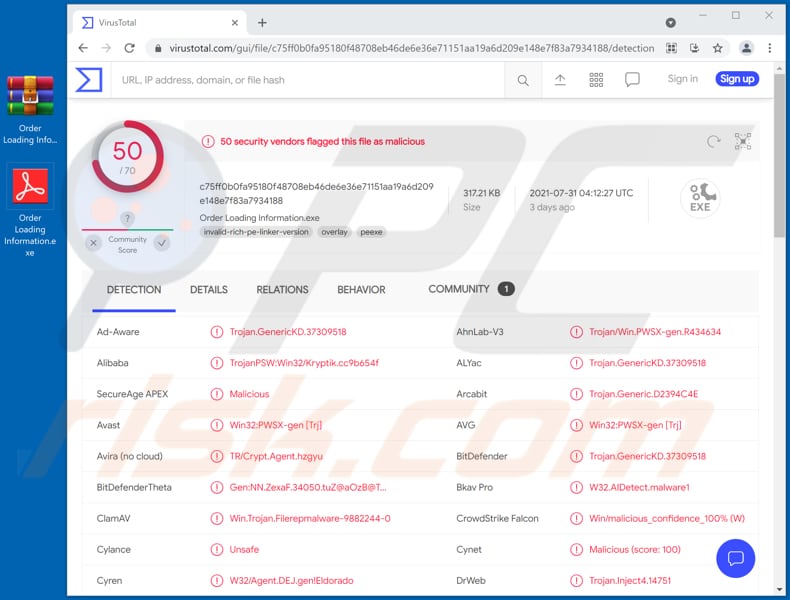
Task: Click the SecureAge APEX Malicious result
Action: [249, 394]
